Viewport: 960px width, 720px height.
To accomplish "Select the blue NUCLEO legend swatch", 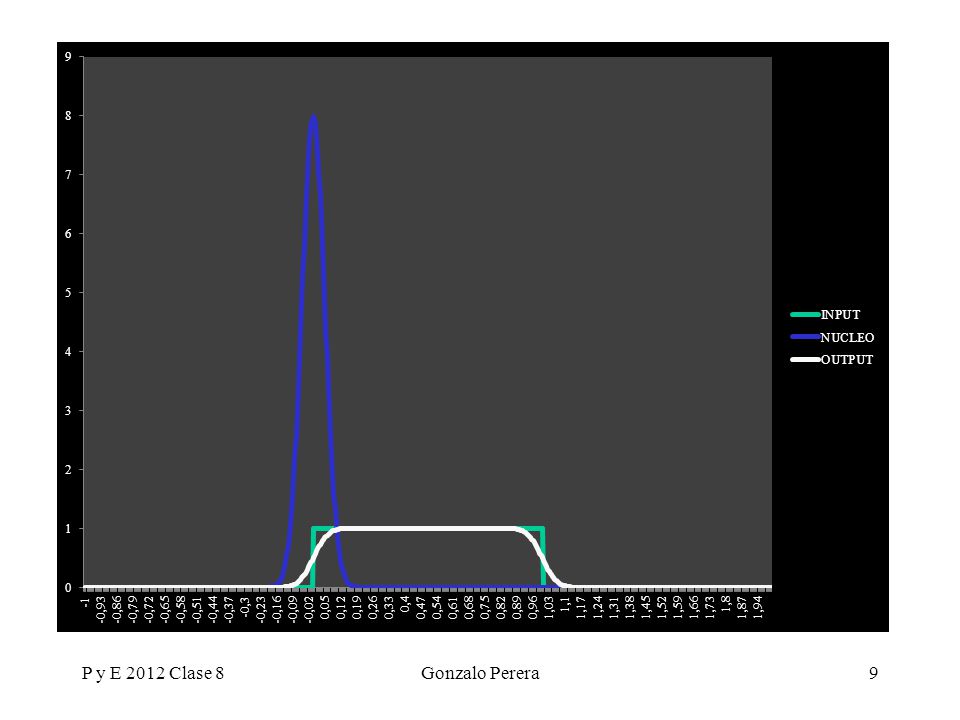I will [805, 337].
